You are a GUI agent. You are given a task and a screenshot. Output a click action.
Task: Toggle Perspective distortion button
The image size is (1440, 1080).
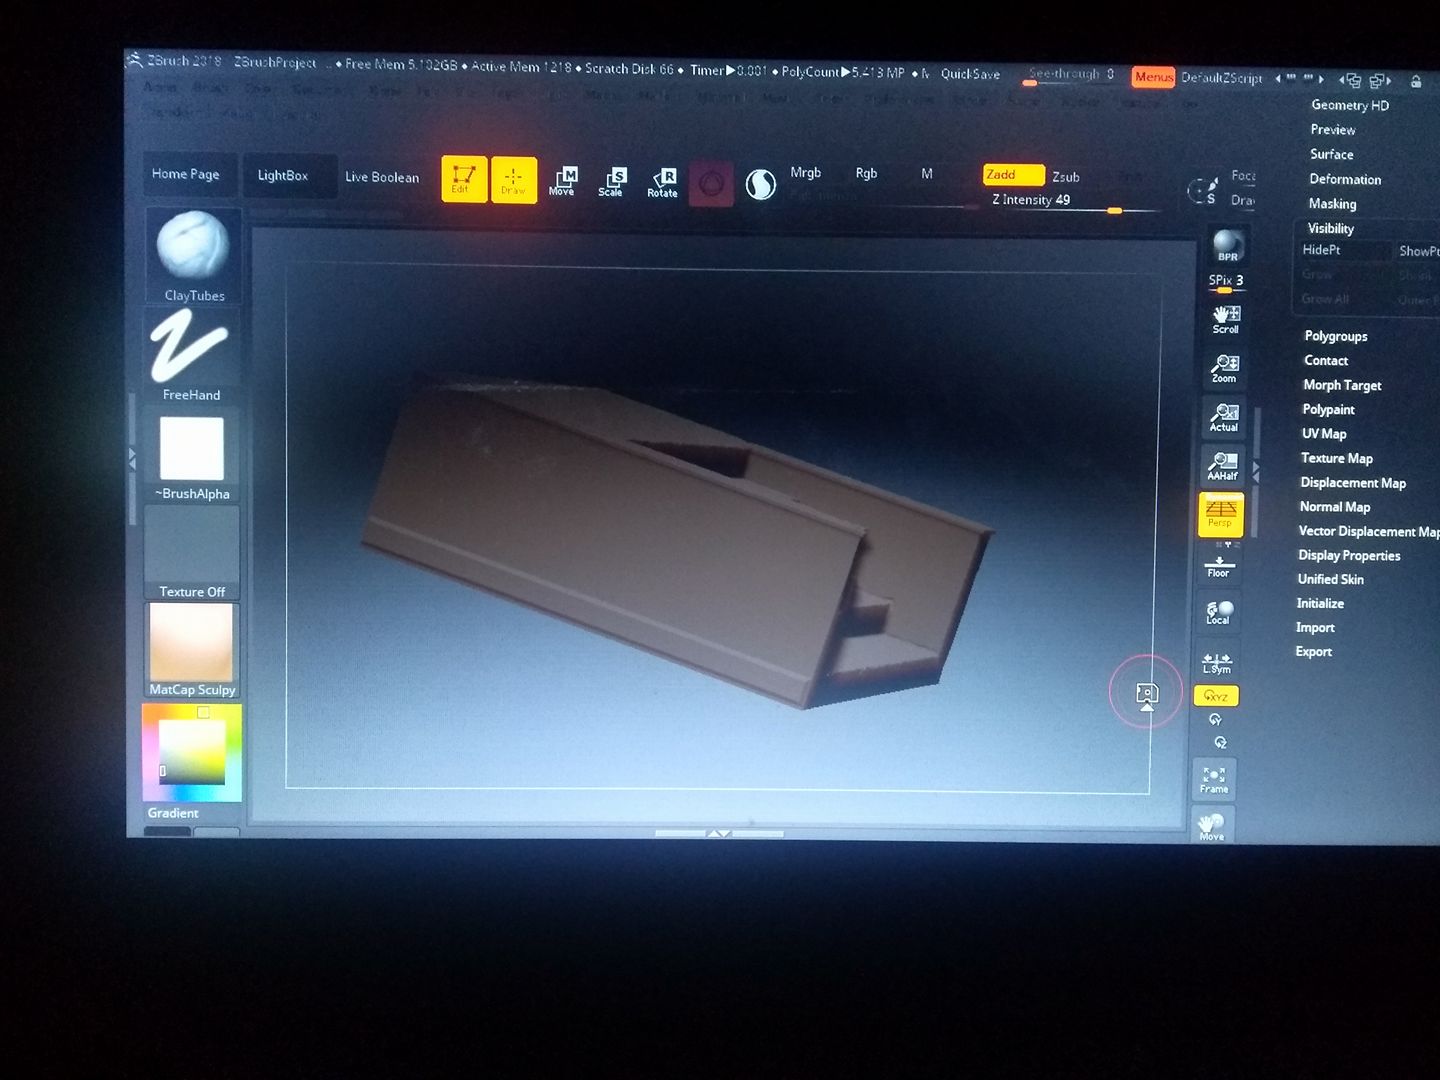pyautogui.click(x=1221, y=514)
